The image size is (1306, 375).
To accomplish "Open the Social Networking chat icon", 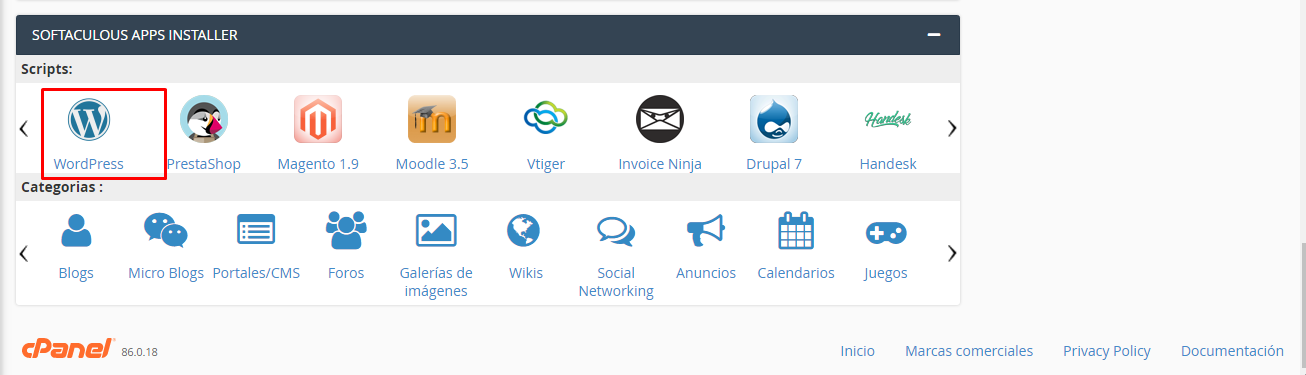I will click(616, 231).
